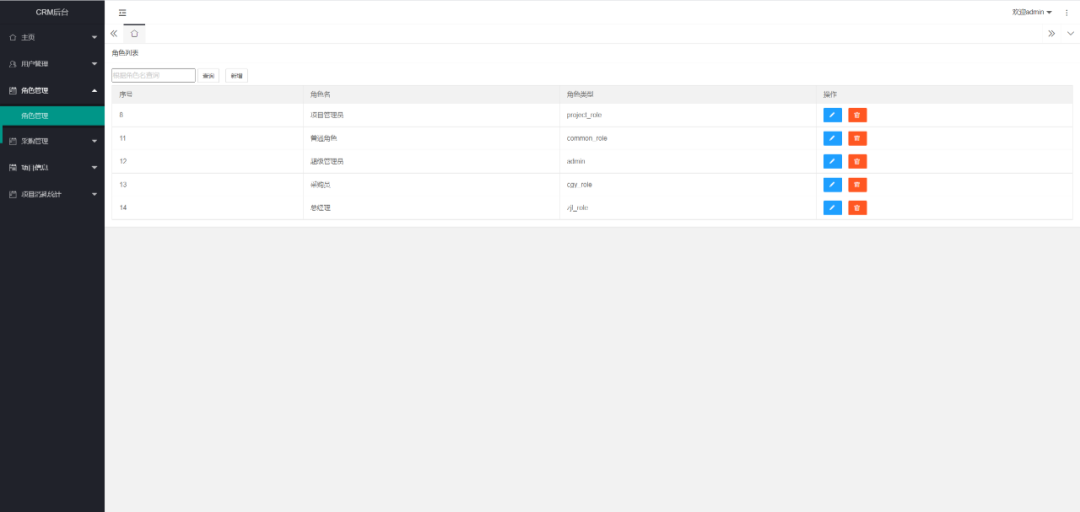Click the 新增 add button
The height and width of the screenshot is (512, 1080).
(x=236, y=76)
